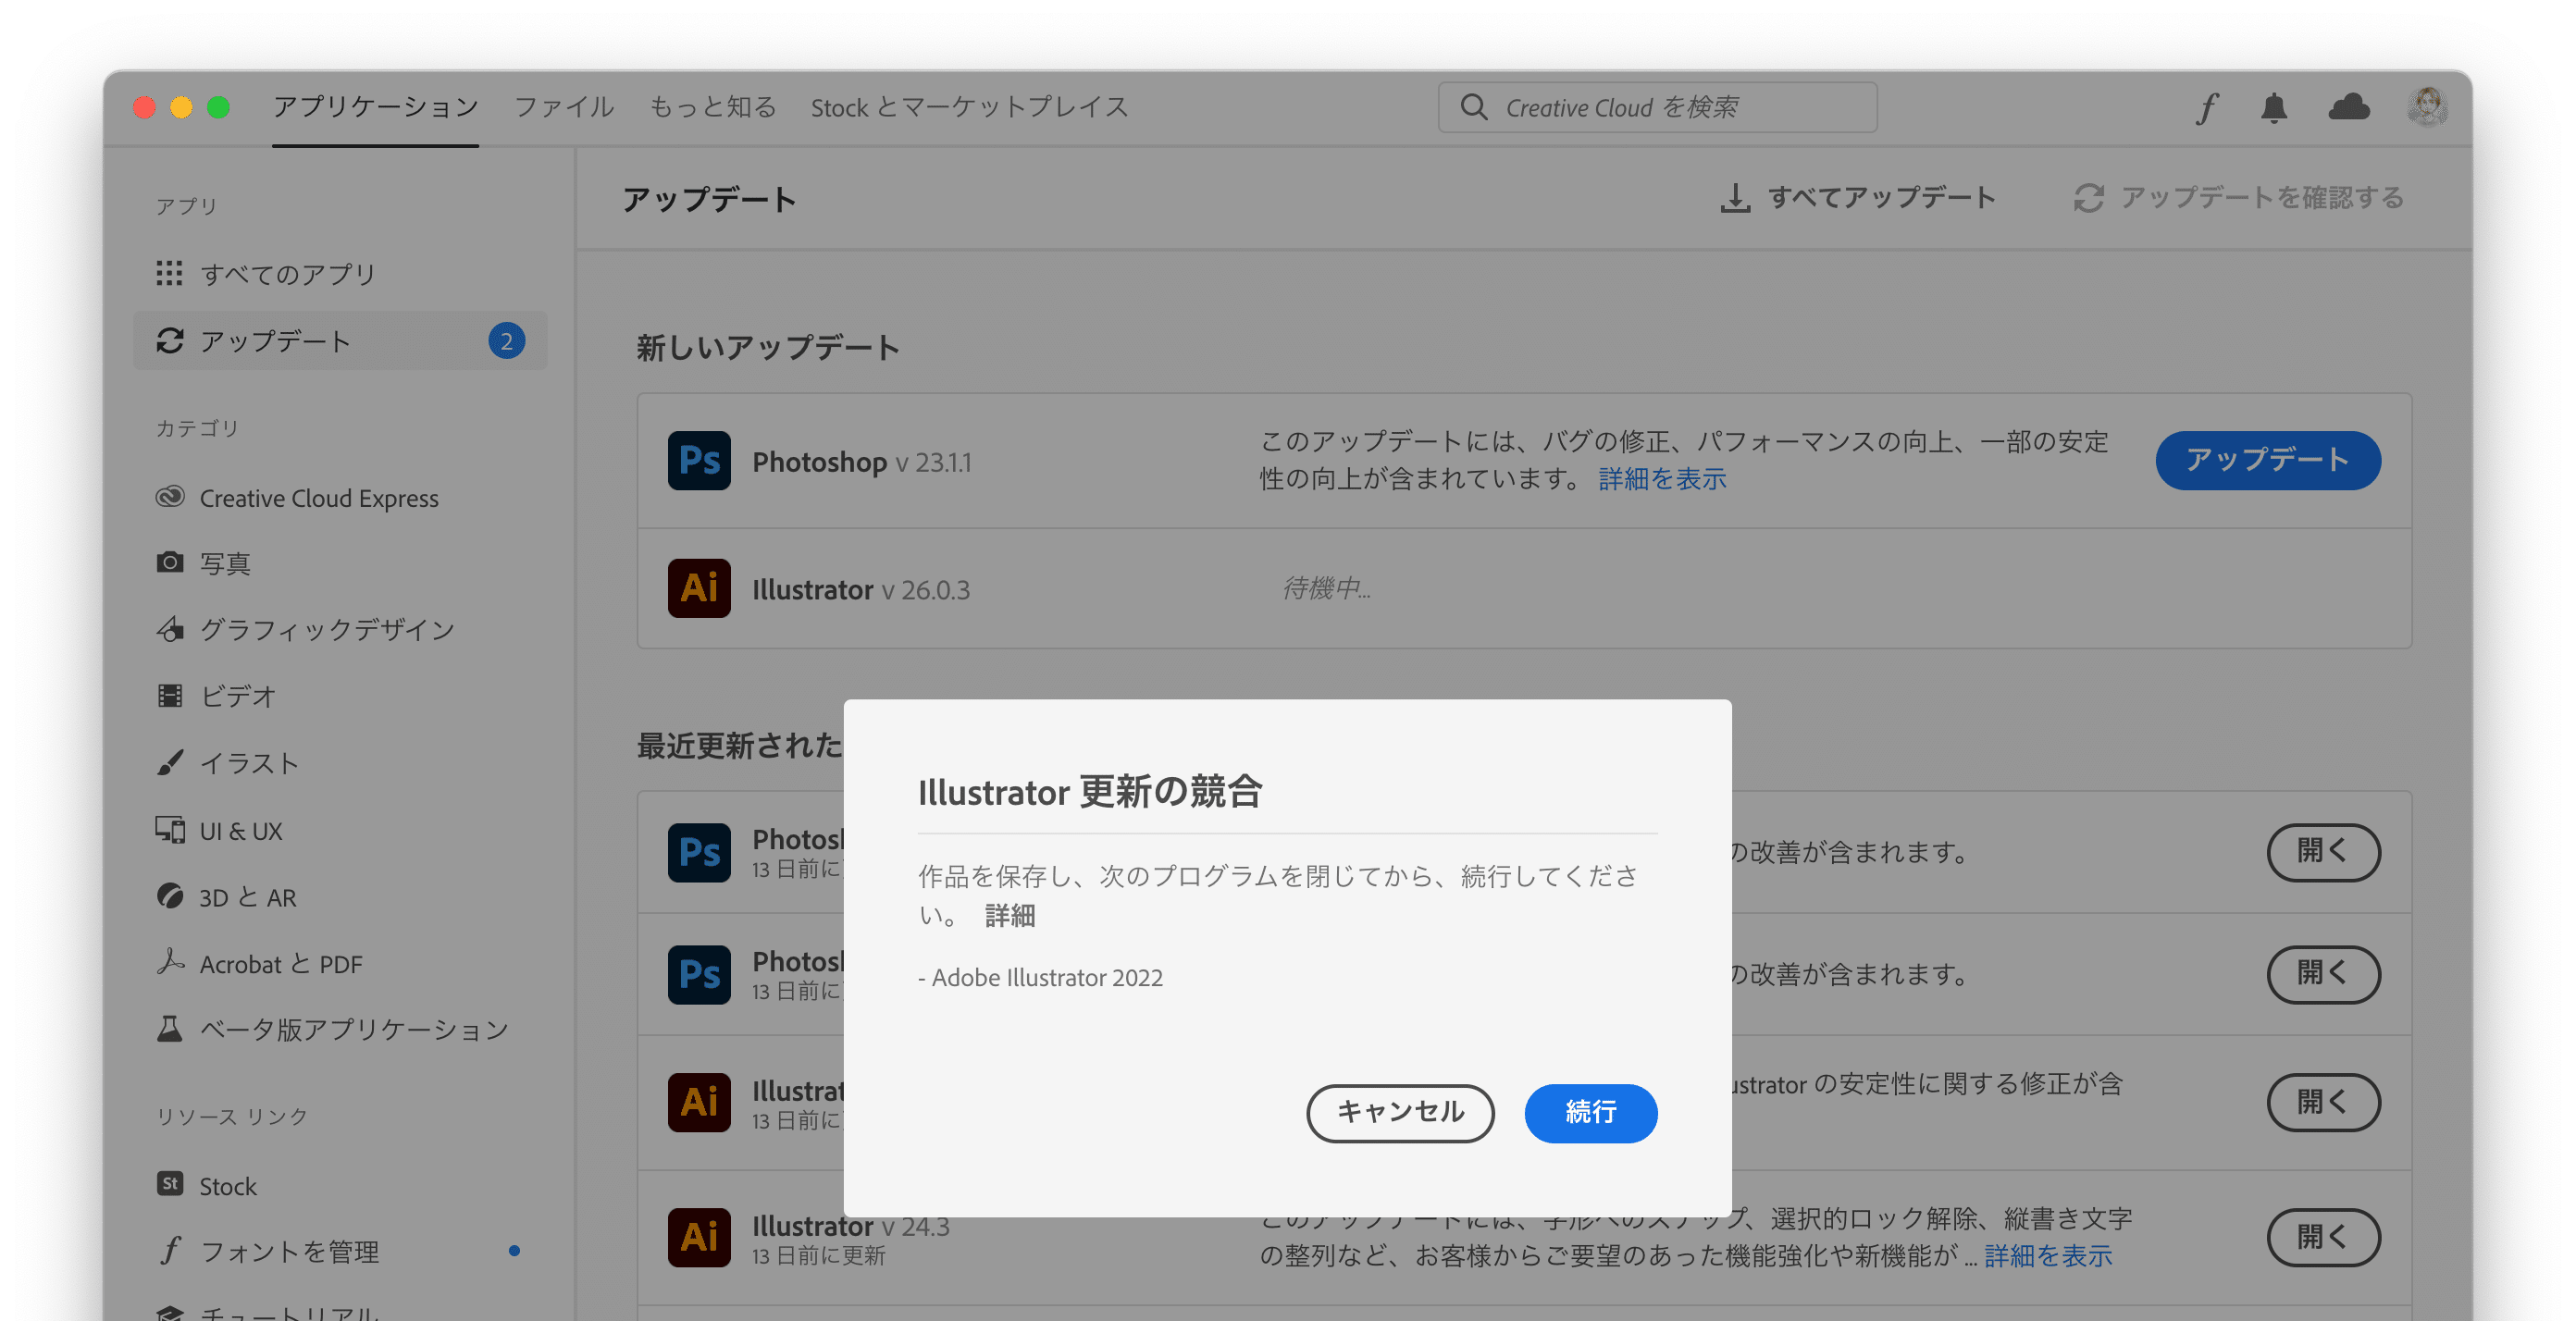
Task: Click the Illustrator v 26.0.3 app icon
Action: 699,588
